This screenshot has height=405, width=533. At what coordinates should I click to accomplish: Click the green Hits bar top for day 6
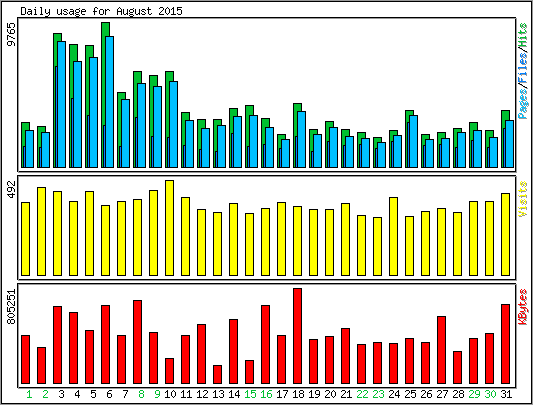(x=105, y=29)
